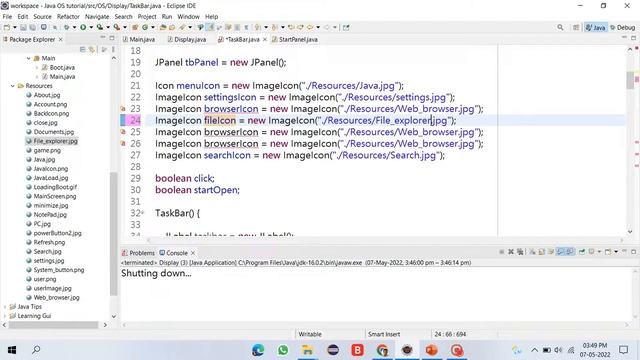Open Run button dropdown arrow
This screenshot has width=640, height=360.
91,27
